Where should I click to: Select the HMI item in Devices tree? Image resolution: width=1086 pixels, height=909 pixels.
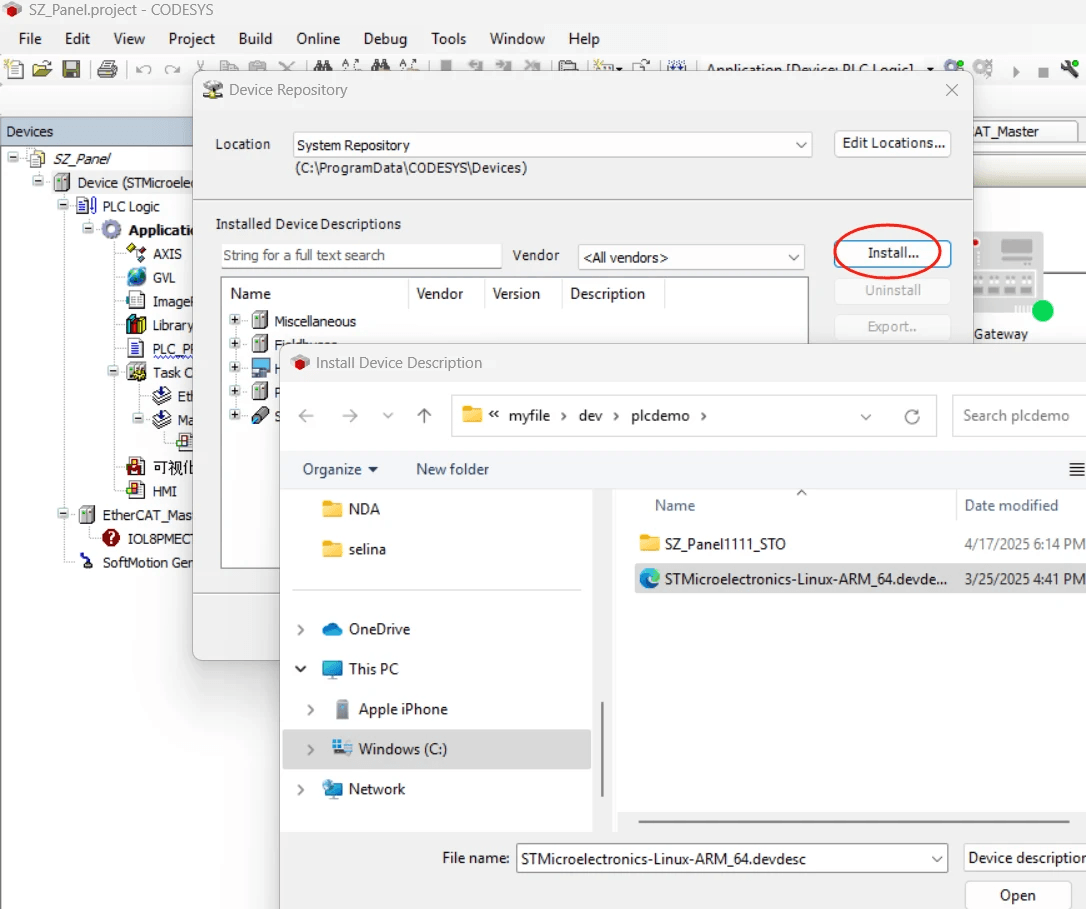tap(164, 491)
